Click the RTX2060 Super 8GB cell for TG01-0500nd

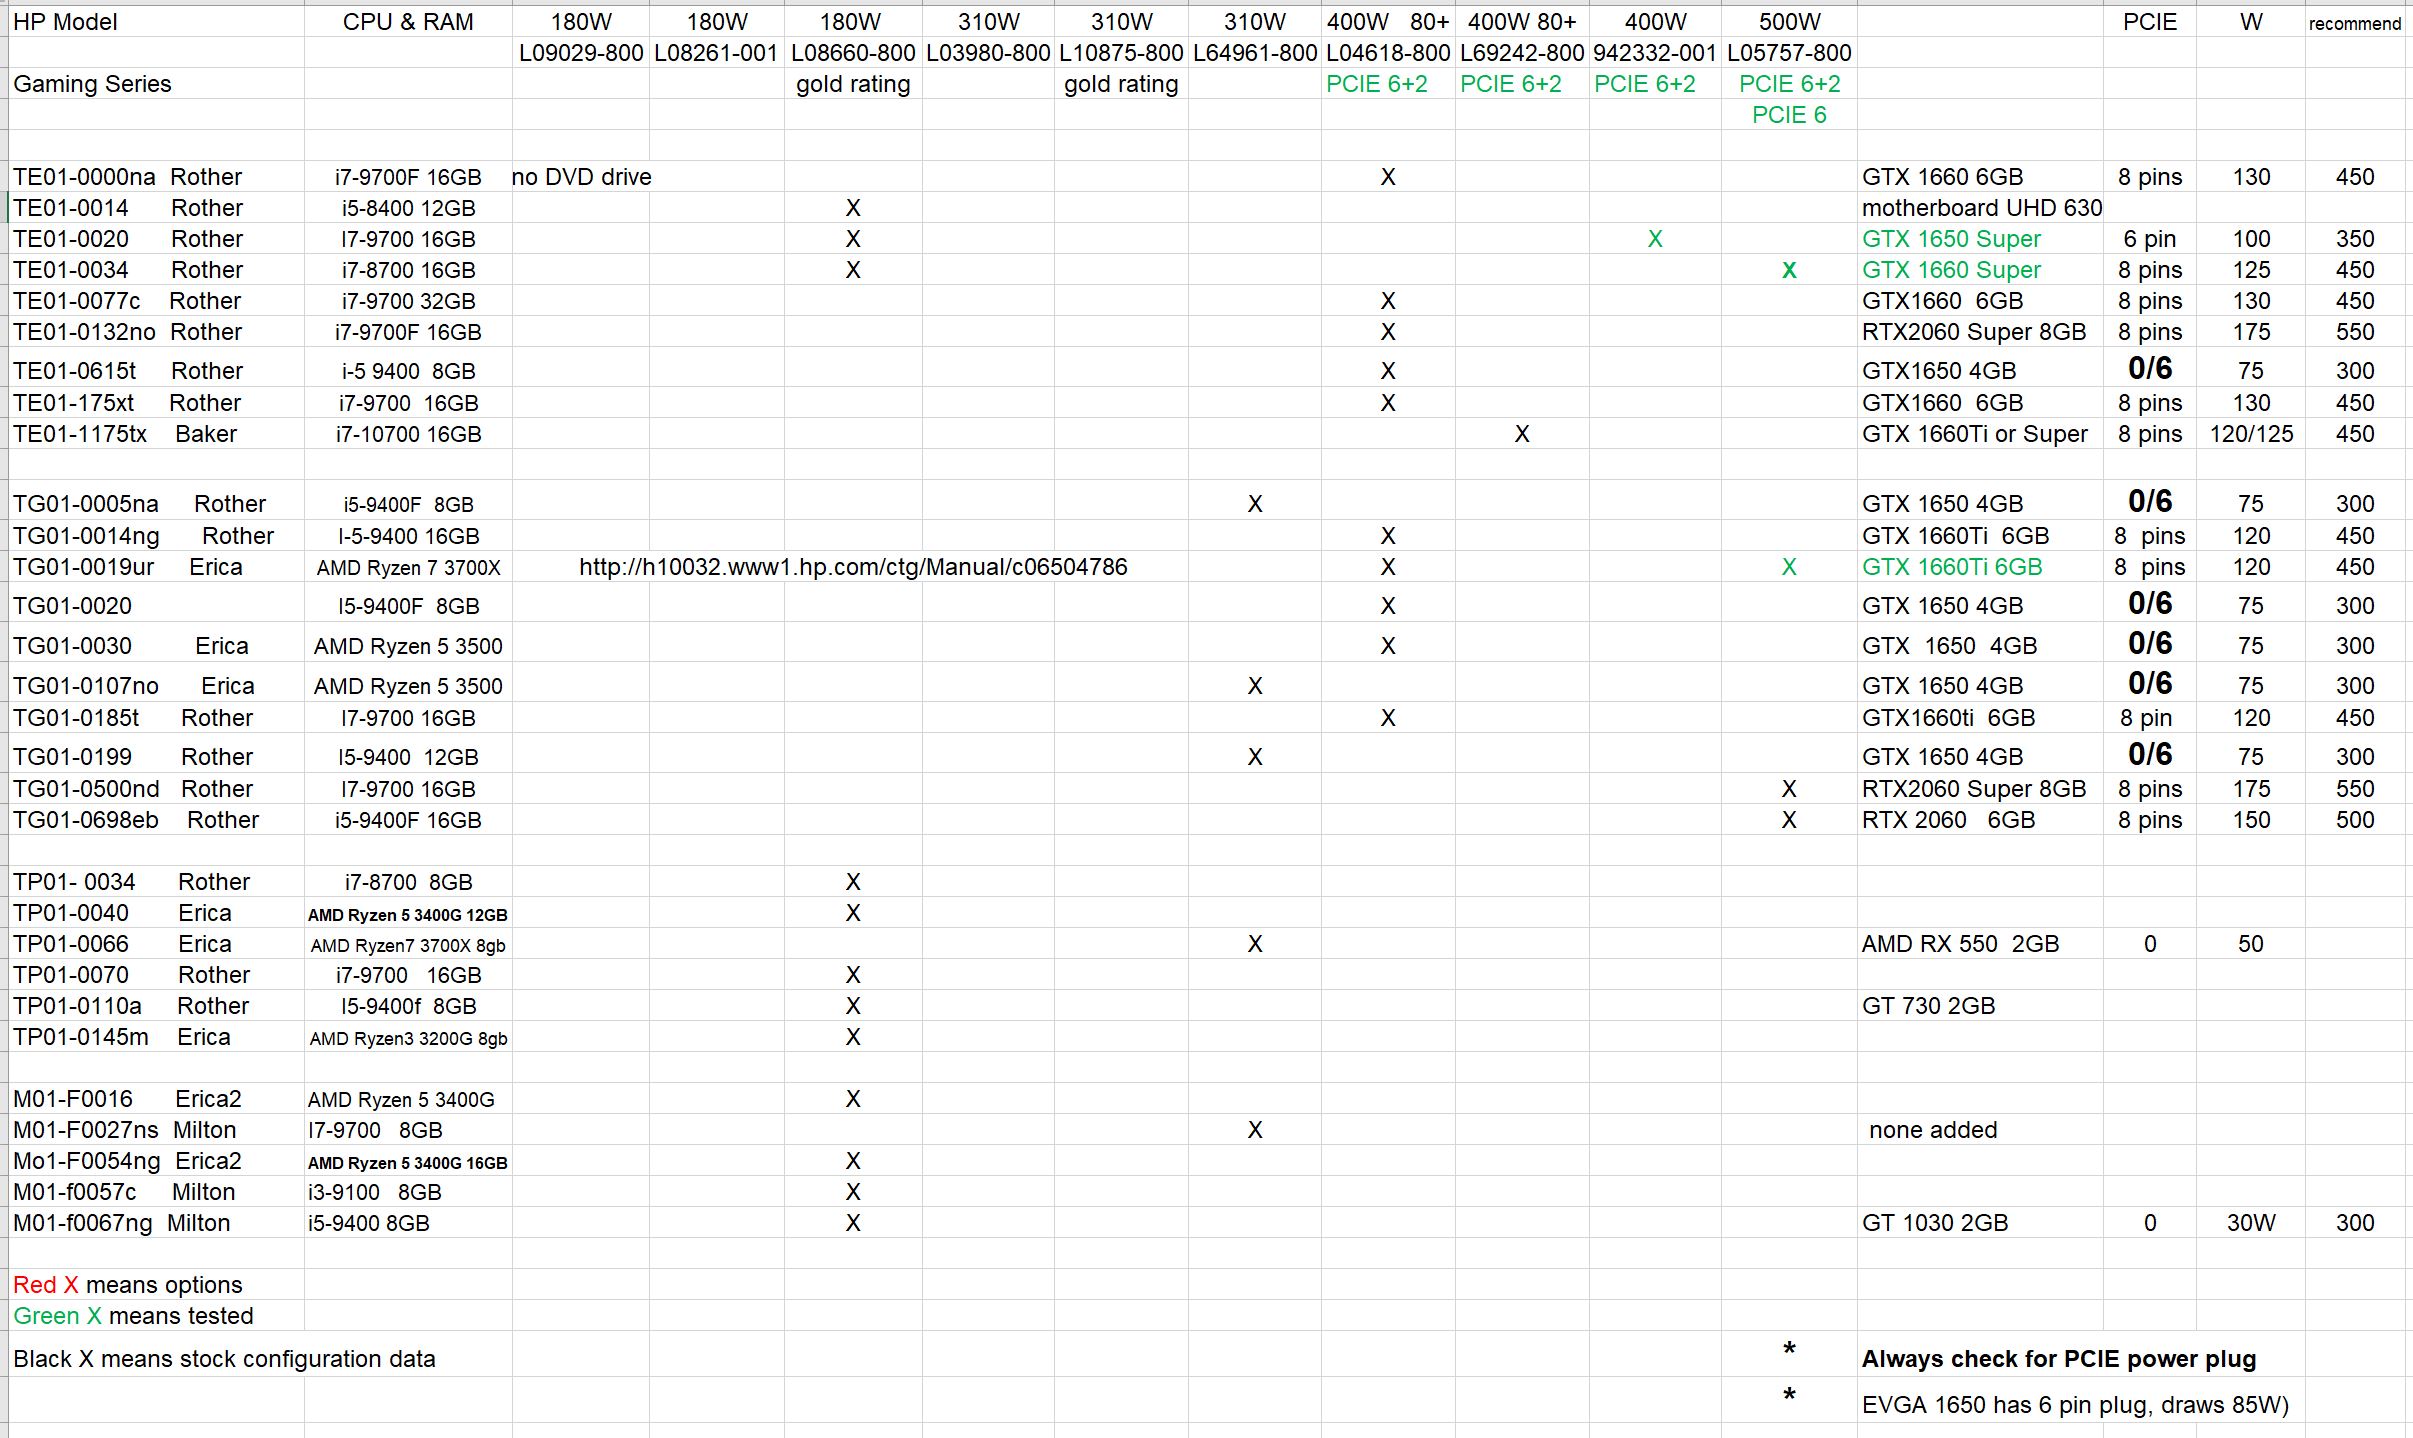coord(1975,788)
